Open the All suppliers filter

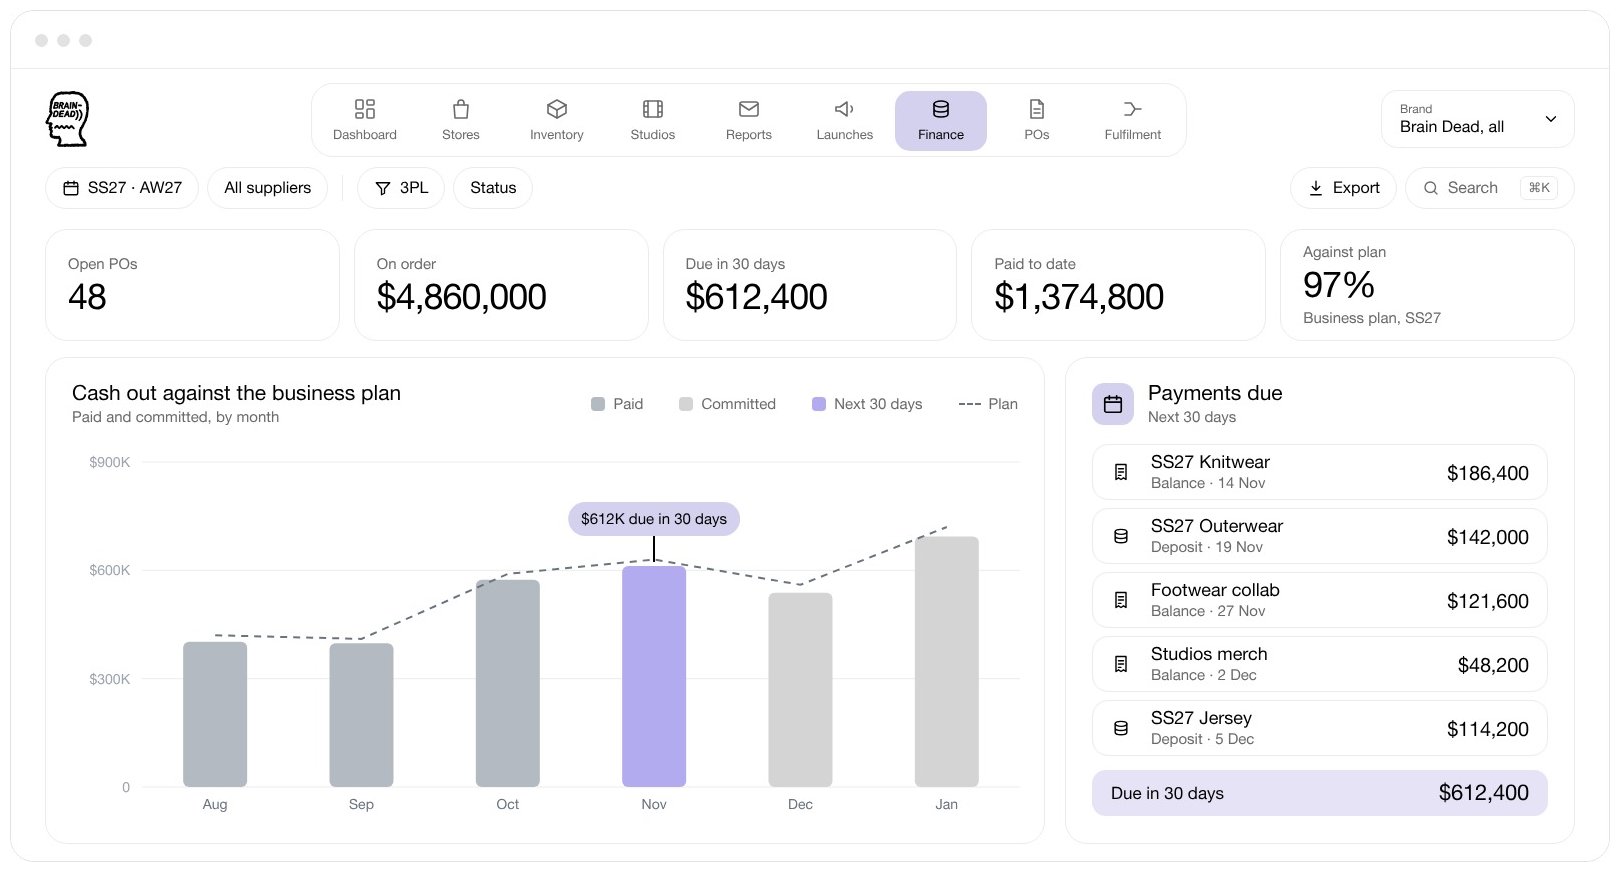pos(268,188)
